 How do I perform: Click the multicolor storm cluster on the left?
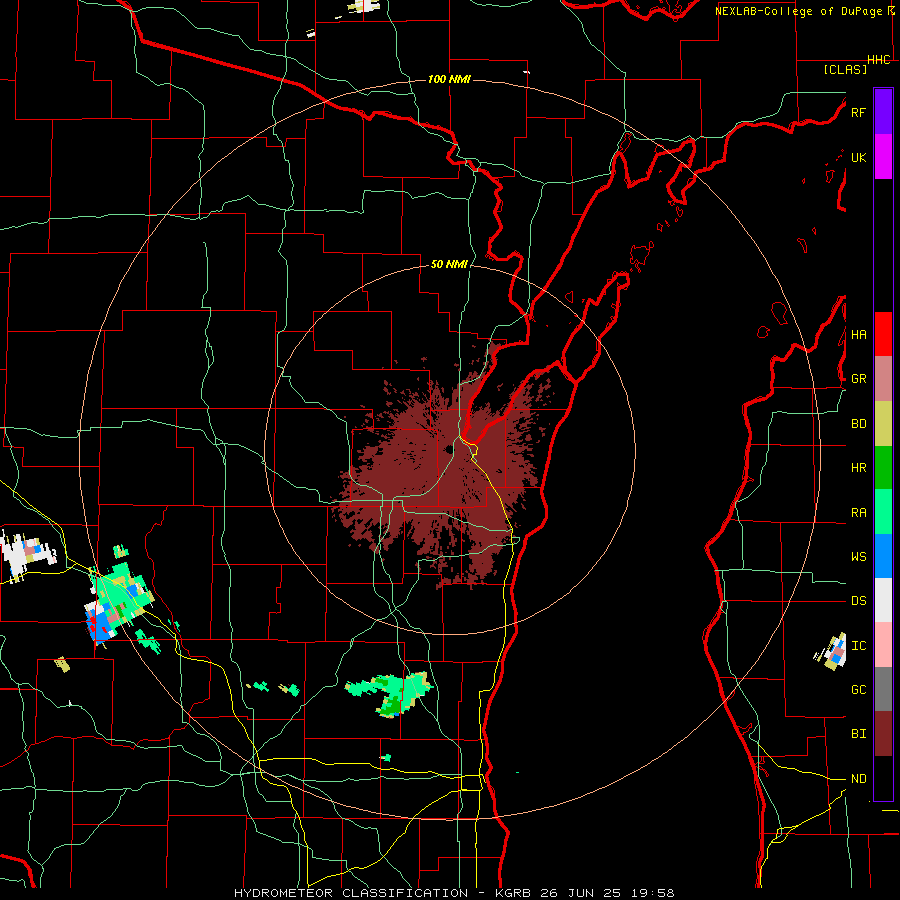(118, 603)
